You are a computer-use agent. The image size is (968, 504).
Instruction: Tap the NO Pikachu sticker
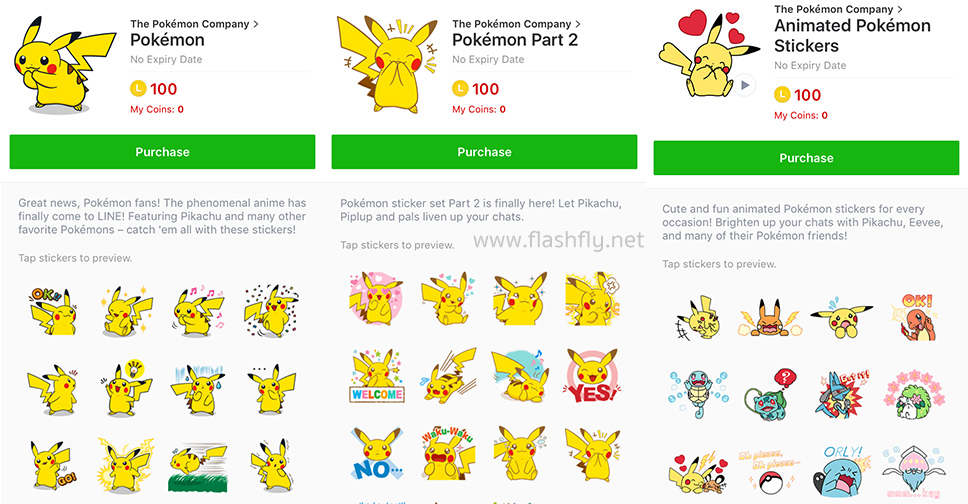click(377, 453)
